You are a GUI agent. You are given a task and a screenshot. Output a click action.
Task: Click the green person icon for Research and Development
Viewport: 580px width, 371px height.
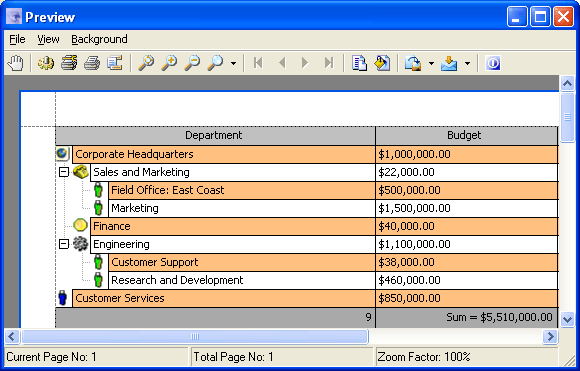coord(98,280)
